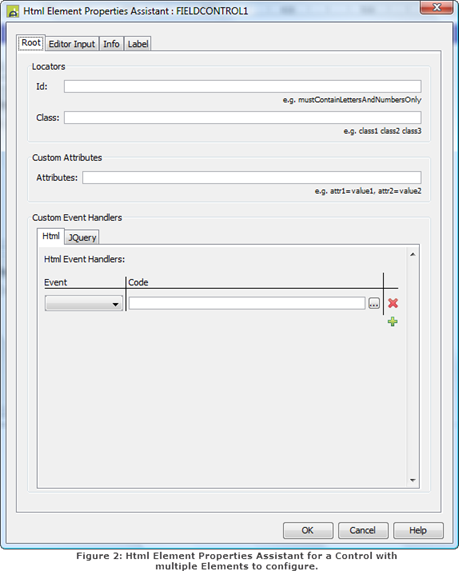Switch to the Editor Input tab
The width and height of the screenshot is (459, 571).
[72, 44]
